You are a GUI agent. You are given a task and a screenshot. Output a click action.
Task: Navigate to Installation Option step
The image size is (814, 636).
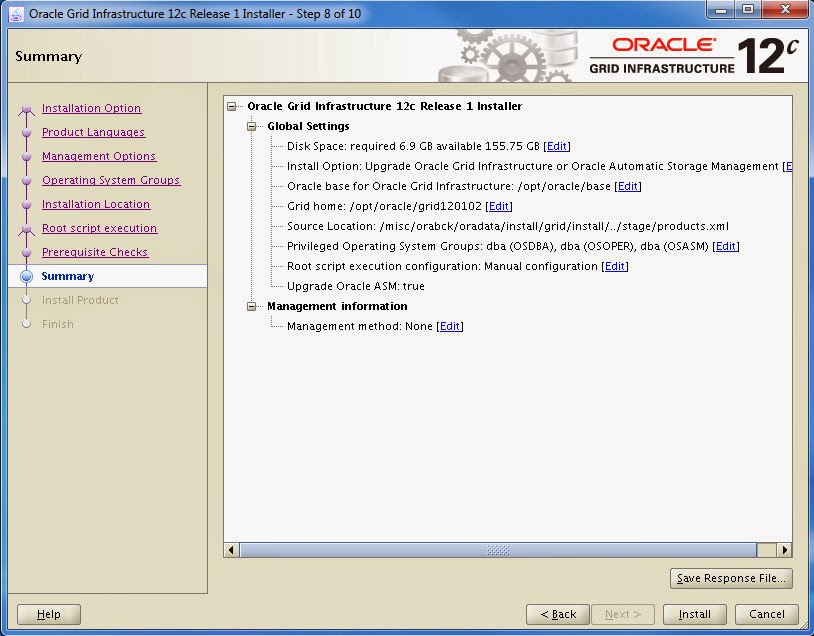point(91,108)
